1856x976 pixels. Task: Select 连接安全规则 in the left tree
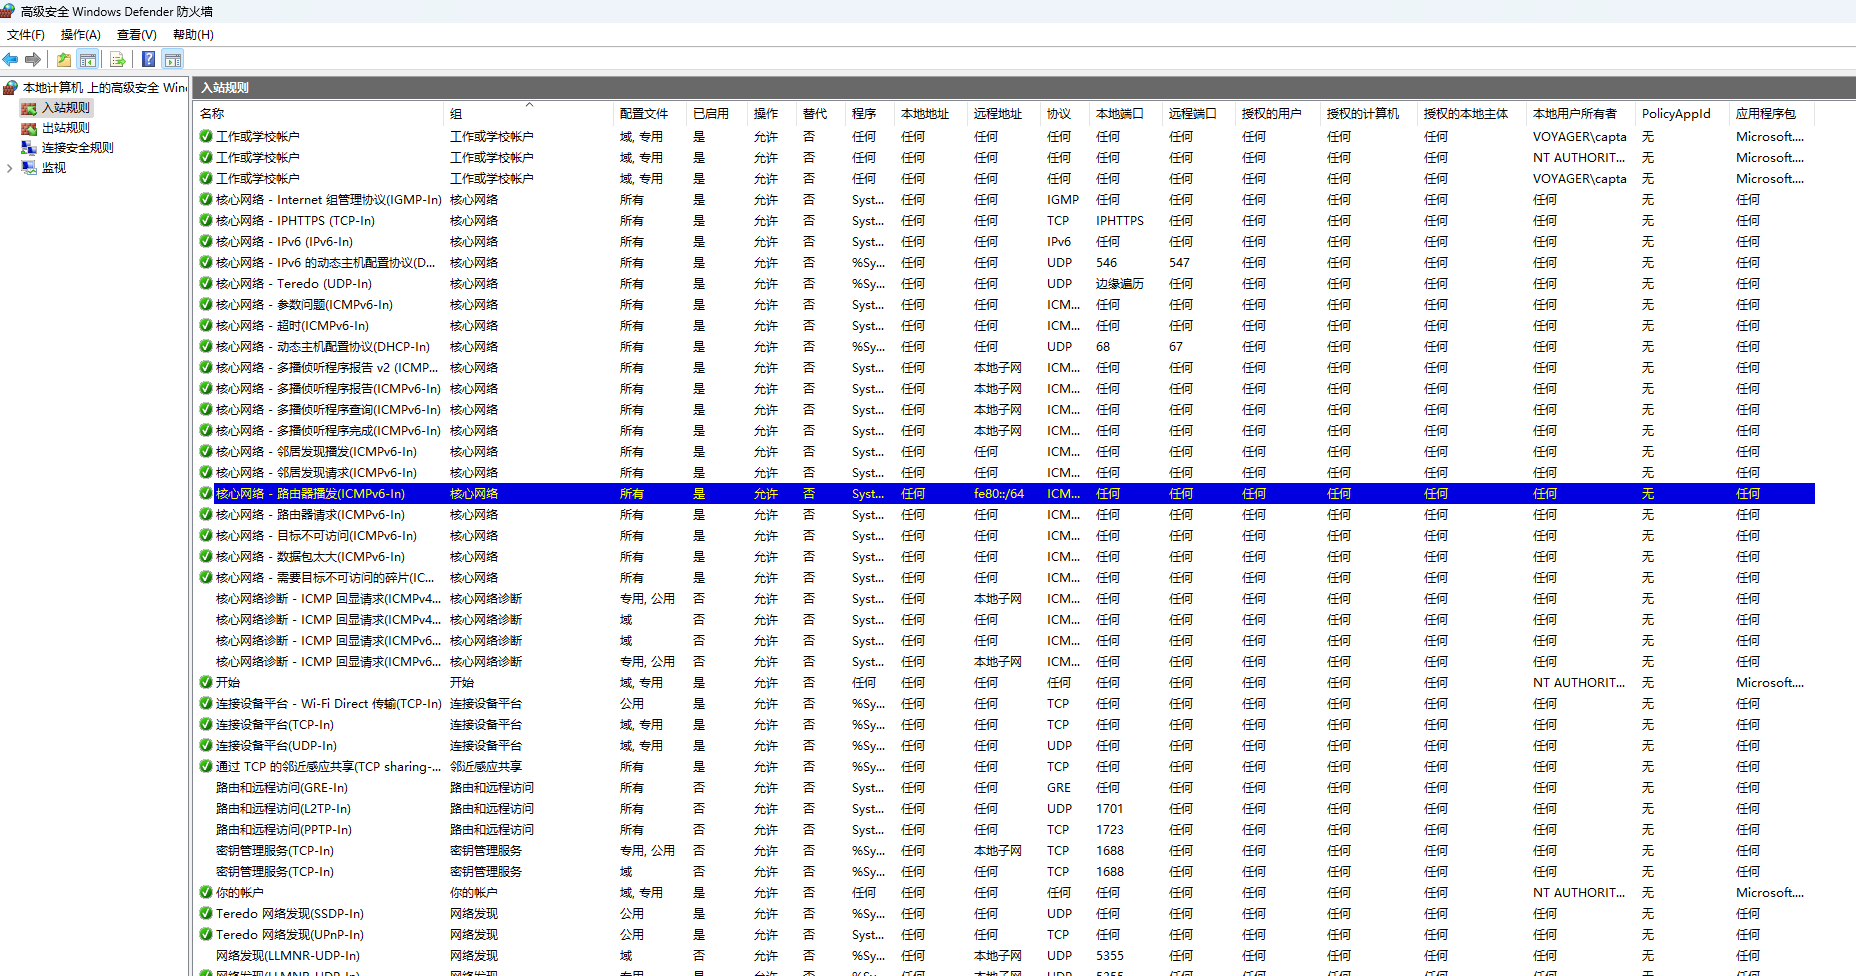[x=77, y=148]
